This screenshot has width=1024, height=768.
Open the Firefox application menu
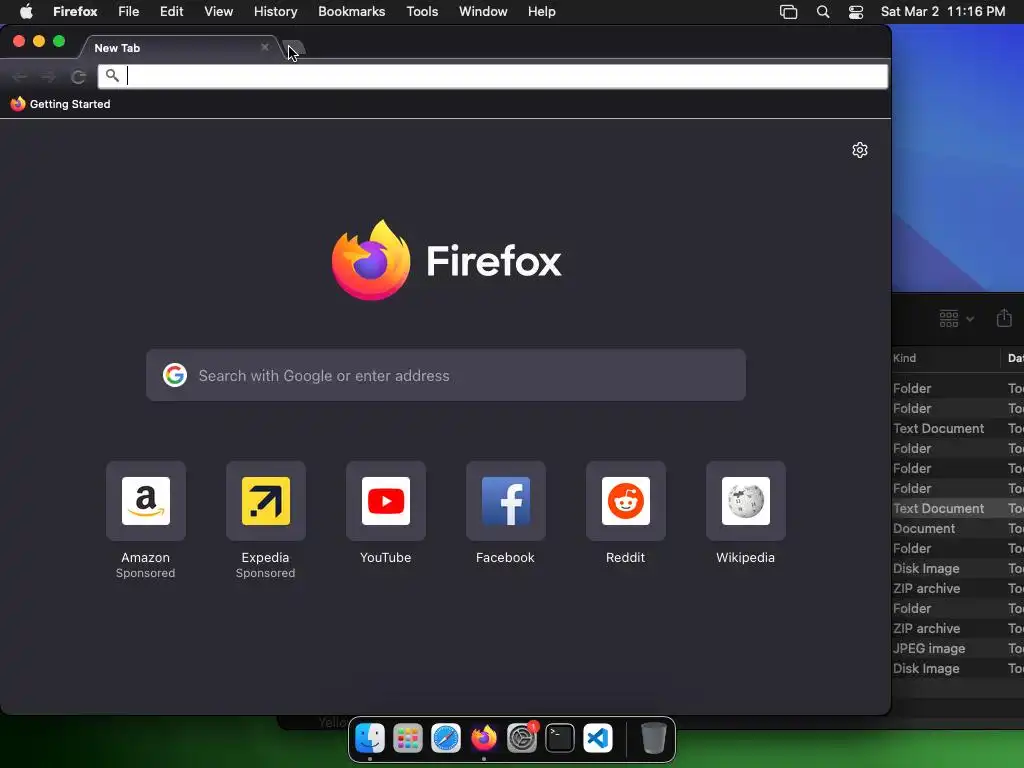tap(75, 12)
